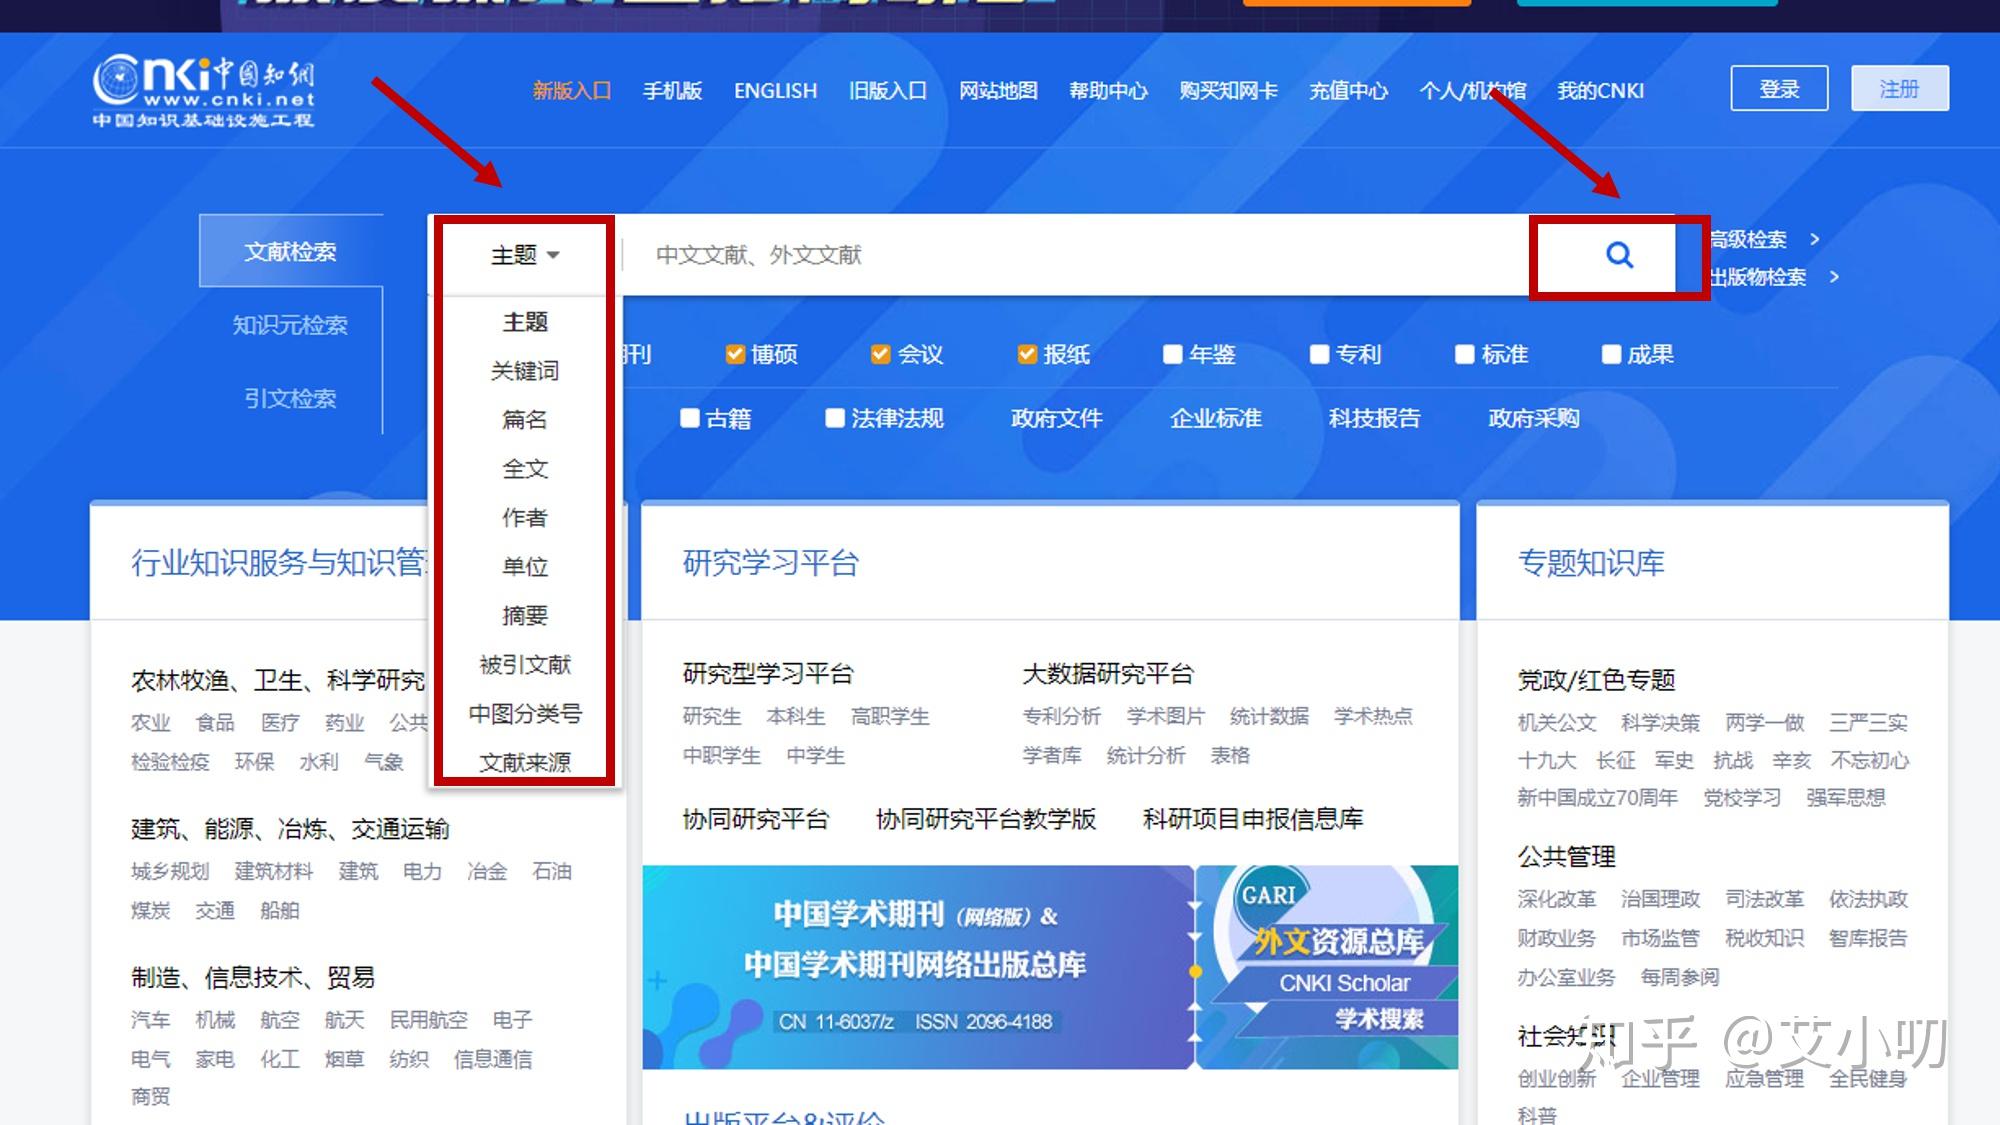Open 学者库 link
This screenshot has width=2000, height=1125.
1052,755
